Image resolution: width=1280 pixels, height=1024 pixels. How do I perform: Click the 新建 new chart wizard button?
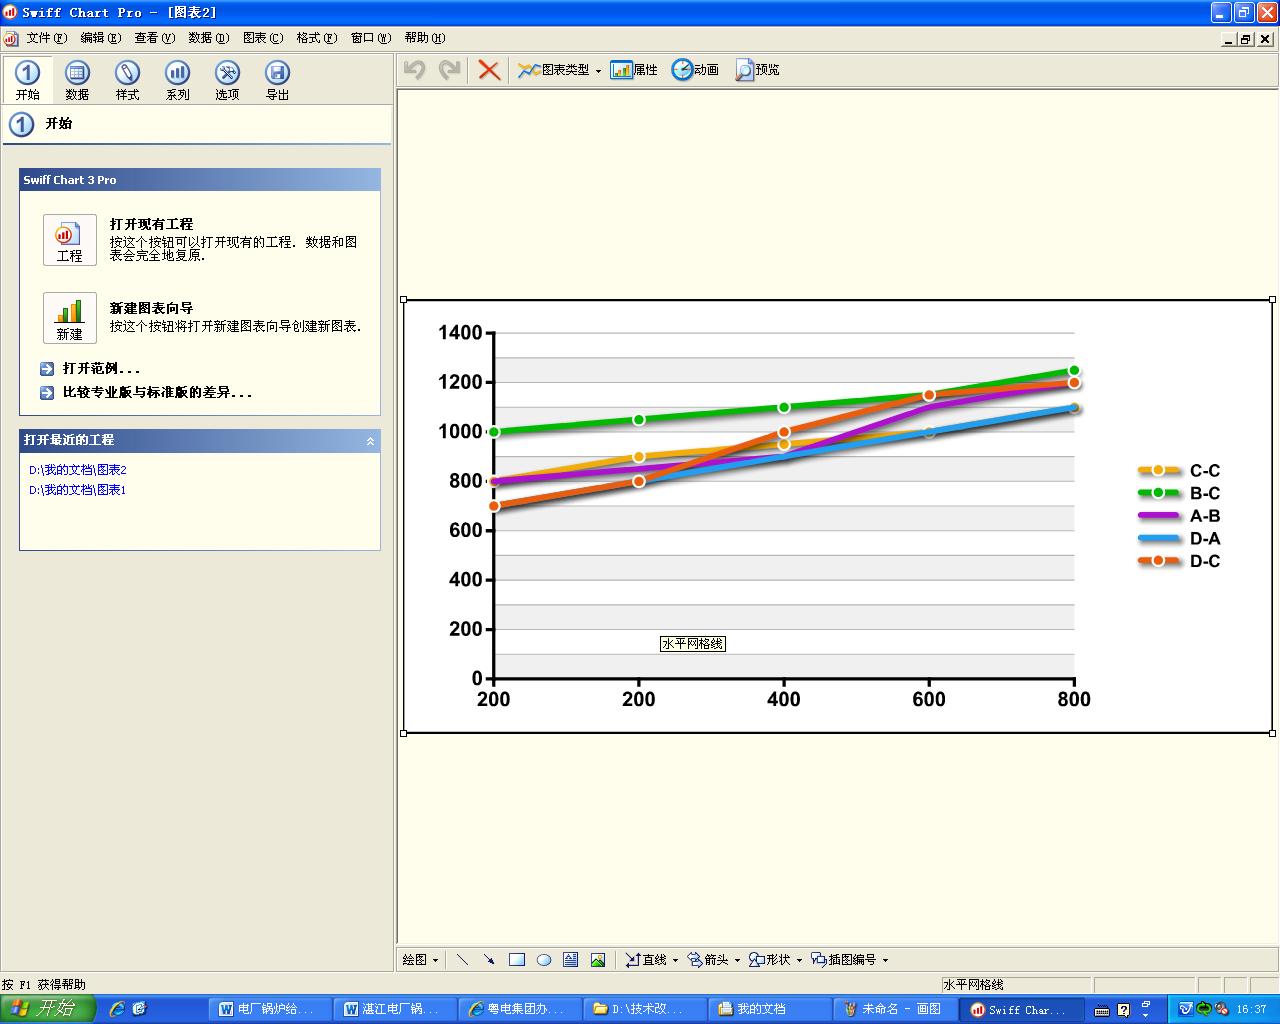click(70, 318)
